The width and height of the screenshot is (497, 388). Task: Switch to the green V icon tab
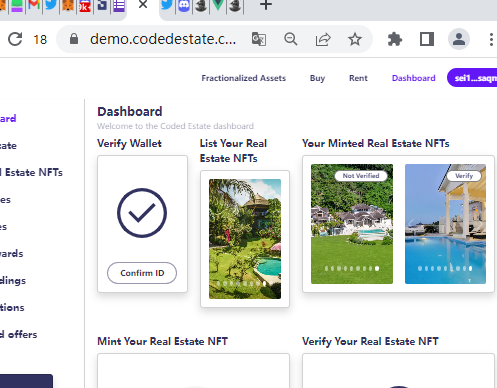coord(218,5)
